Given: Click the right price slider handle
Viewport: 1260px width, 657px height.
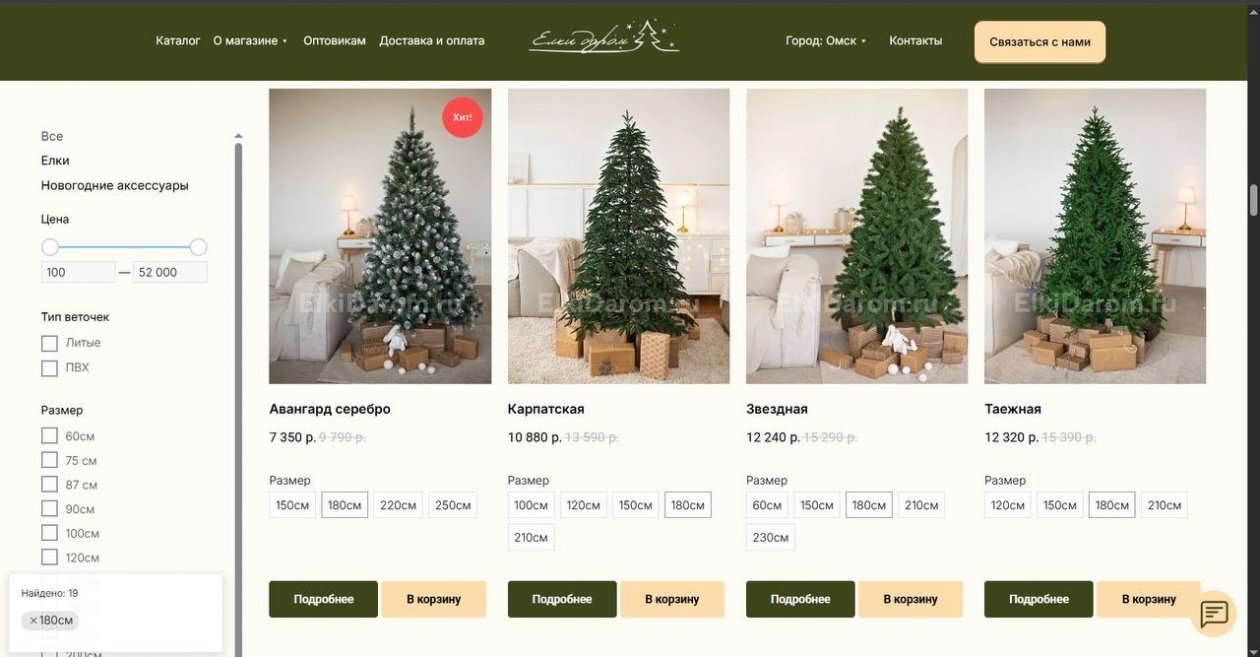Looking at the screenshot, I should point(198,247).
